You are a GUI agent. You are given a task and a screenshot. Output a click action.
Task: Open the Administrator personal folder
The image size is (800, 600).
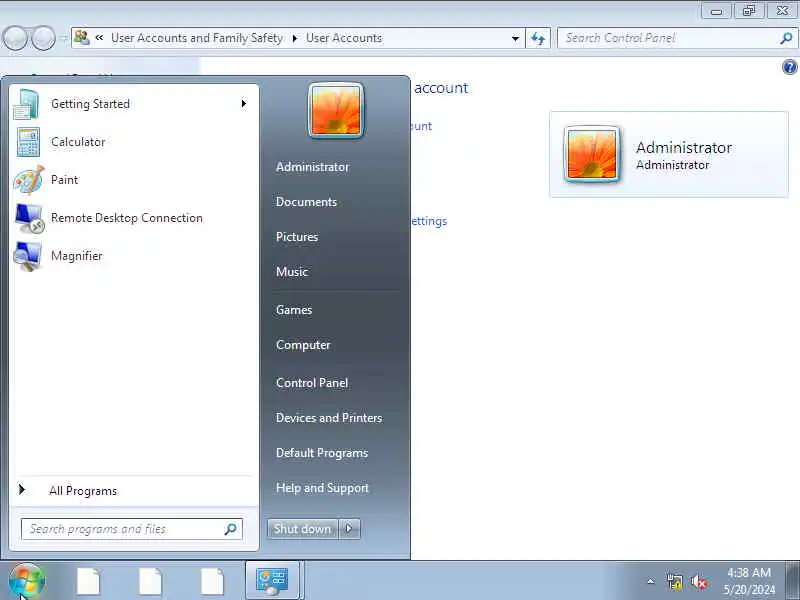pos(312,167)
